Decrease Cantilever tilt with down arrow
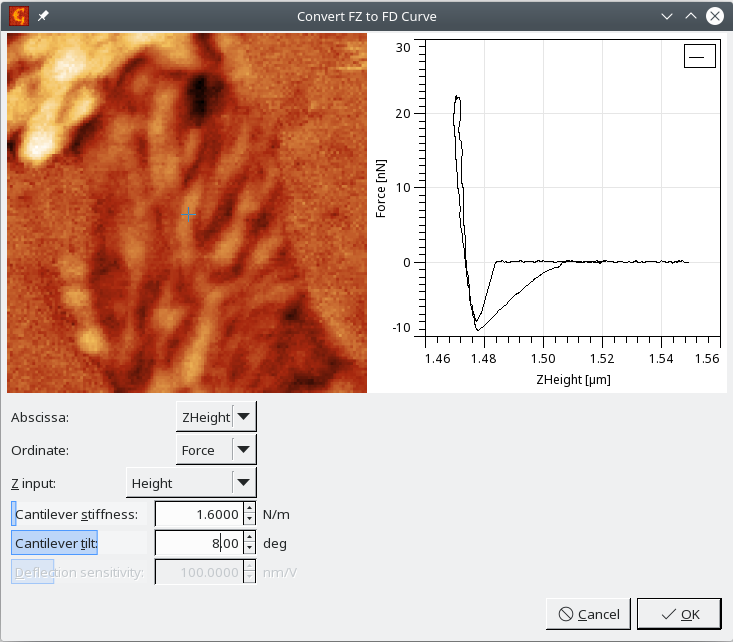The image size is (733, 642). (250, 549)
